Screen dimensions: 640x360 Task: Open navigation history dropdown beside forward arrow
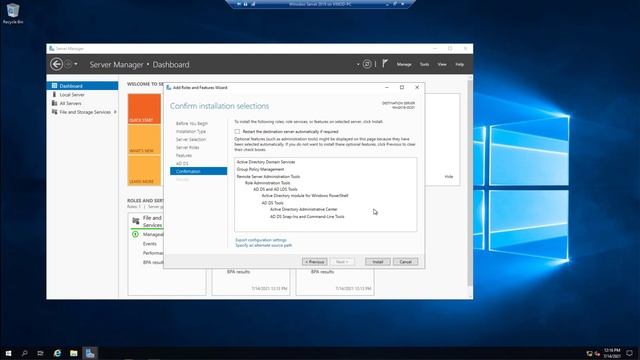tap(76, 64)
